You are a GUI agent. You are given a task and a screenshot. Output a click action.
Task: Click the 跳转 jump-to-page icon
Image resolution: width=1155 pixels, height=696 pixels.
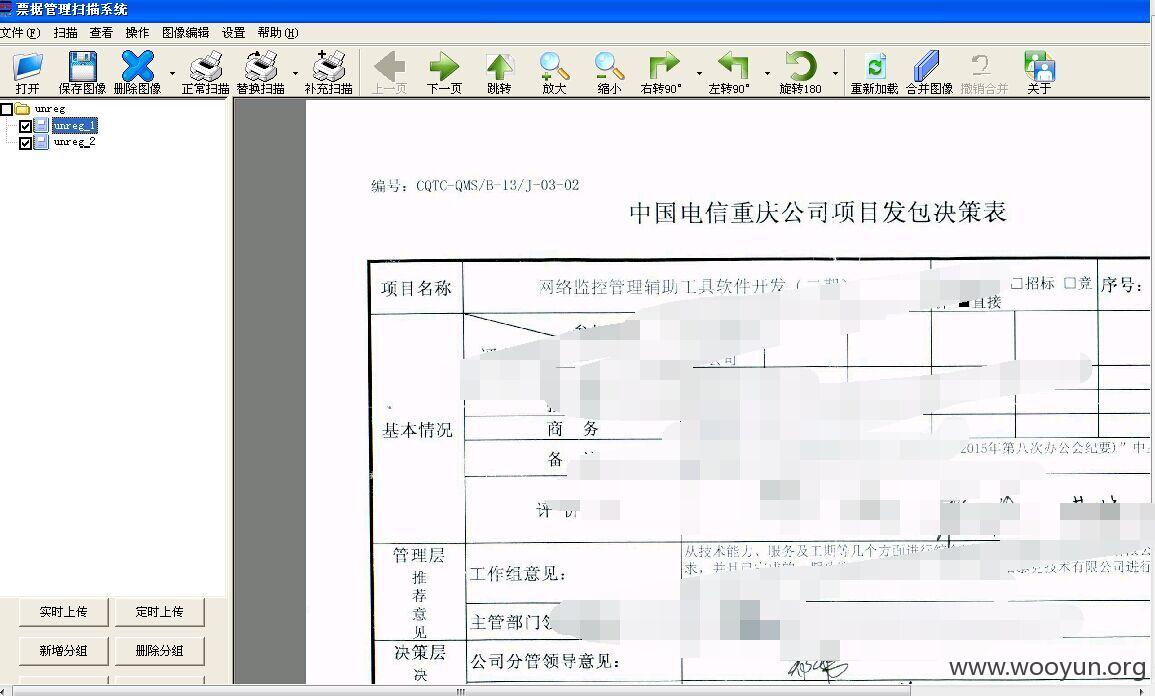499,72
